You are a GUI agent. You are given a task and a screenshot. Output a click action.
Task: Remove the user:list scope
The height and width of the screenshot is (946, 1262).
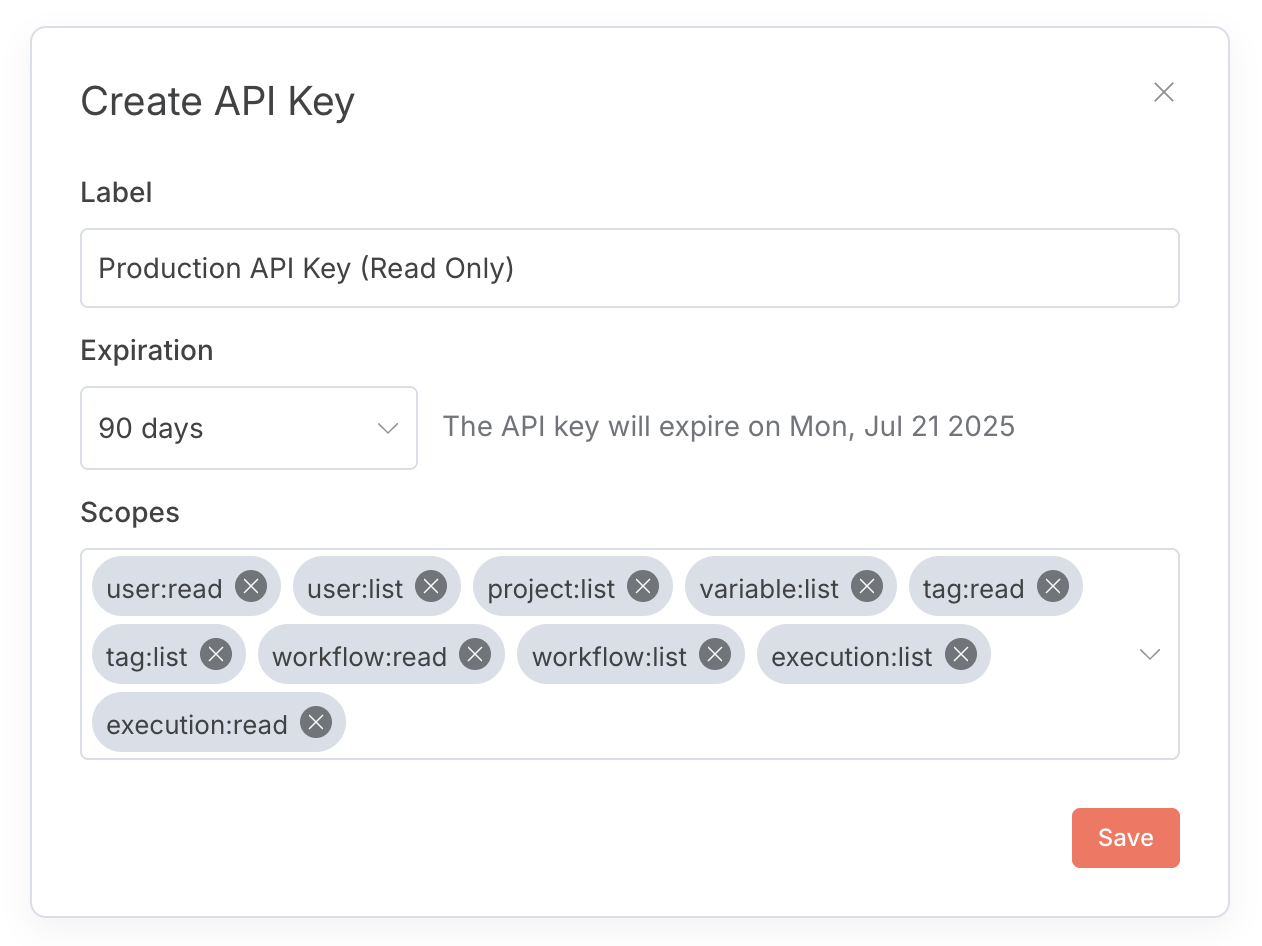click(x=431, y=587)
